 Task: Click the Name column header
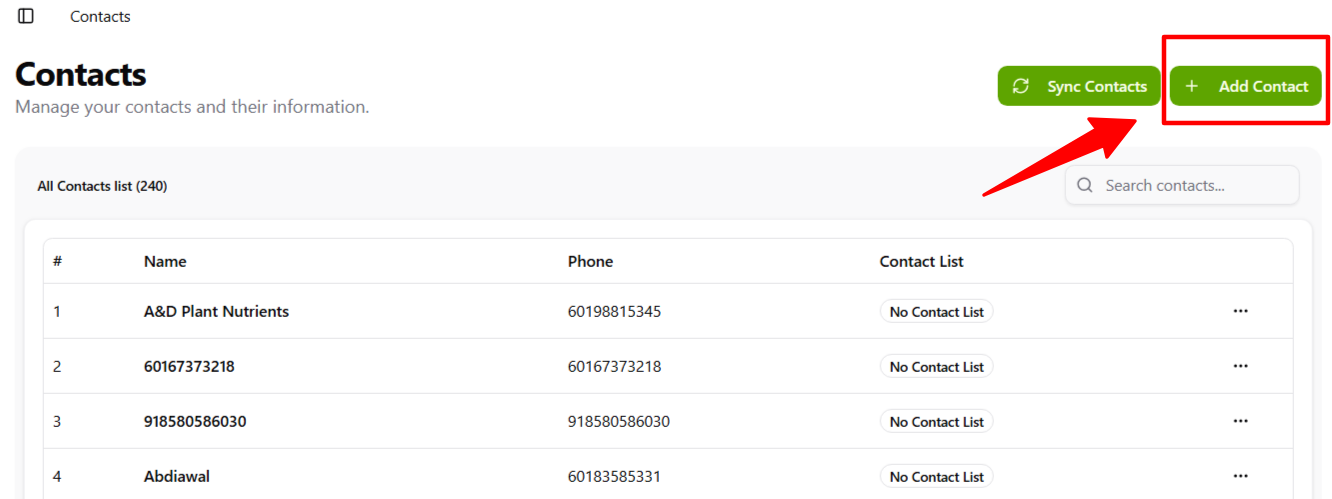tap(165, 262)
